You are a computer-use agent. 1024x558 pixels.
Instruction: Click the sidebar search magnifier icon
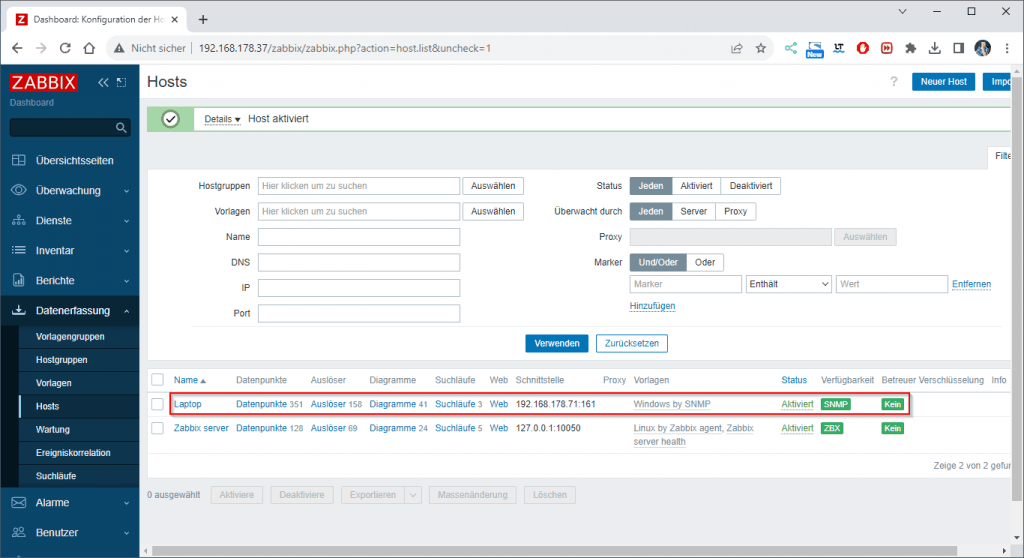click(121, 127)
